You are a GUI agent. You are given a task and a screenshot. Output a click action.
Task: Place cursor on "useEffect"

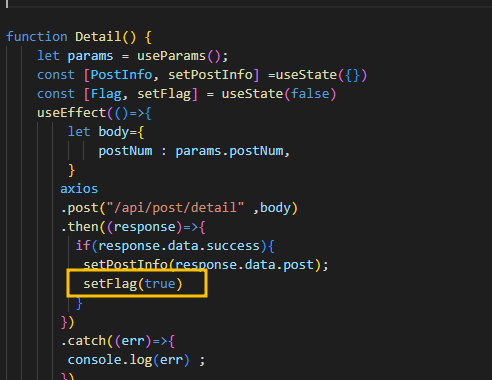[x=72, y=113]
